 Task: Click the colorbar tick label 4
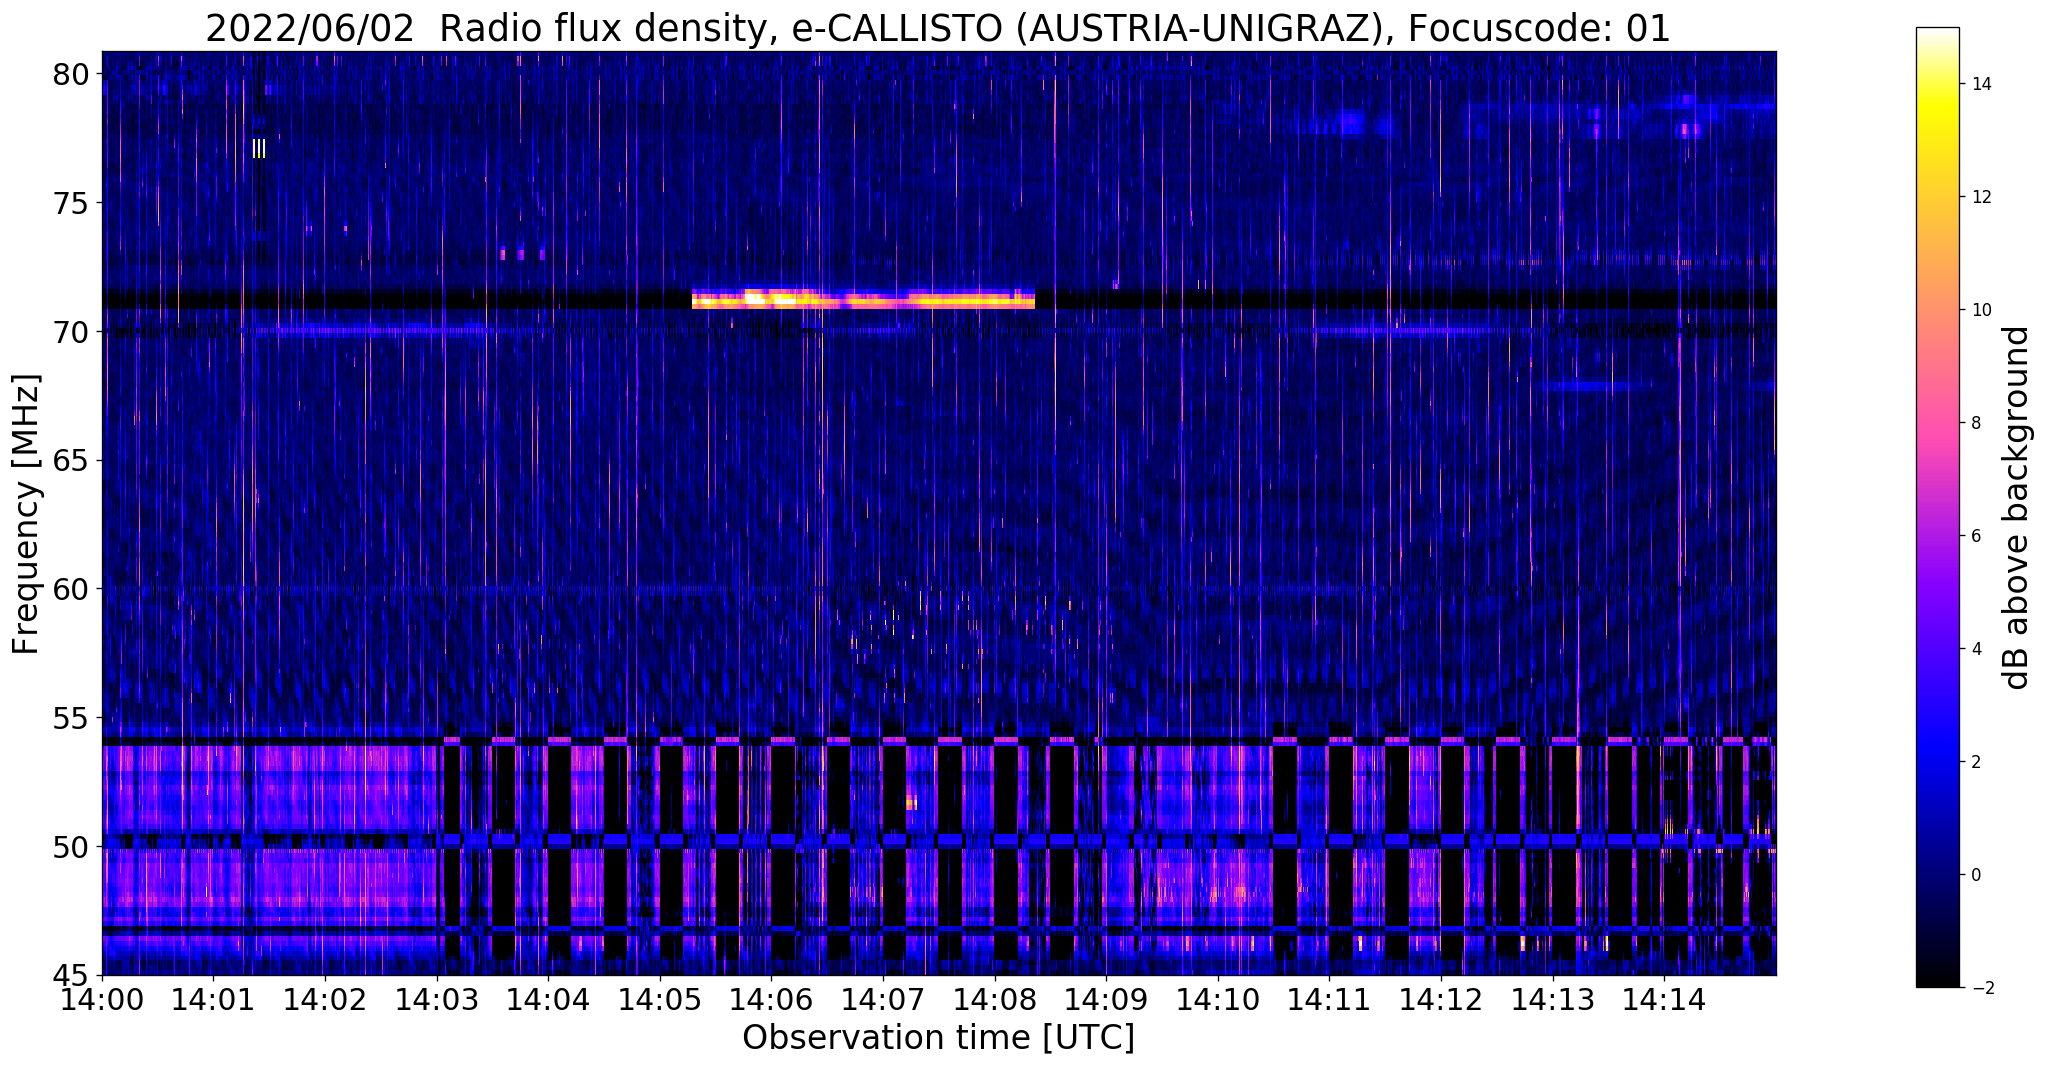click(1975, 649)
